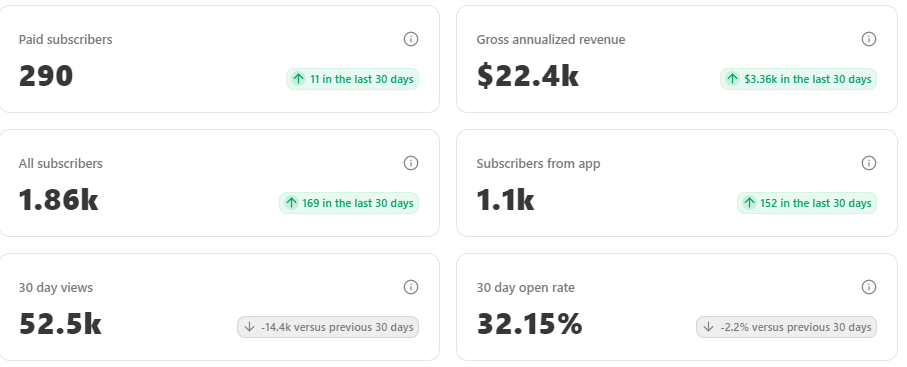907x367 pixels.
Task: Click the 'Paid subscribers' label
Action: point(65,39)
